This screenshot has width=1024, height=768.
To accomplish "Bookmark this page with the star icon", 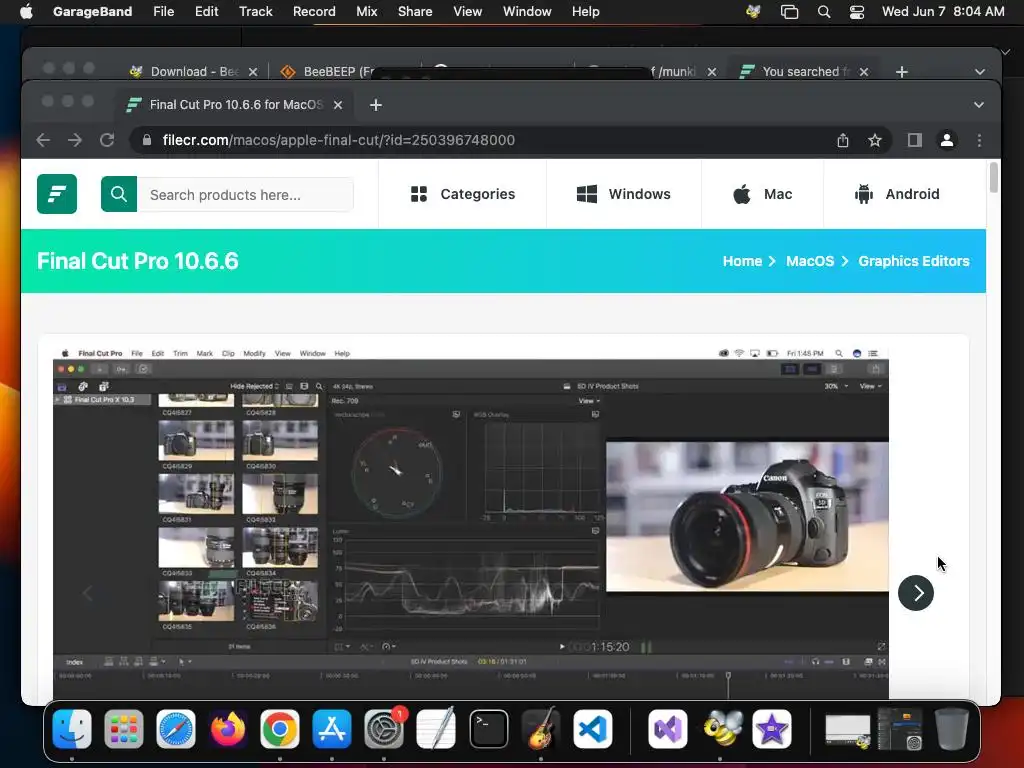I will [875, 140].
